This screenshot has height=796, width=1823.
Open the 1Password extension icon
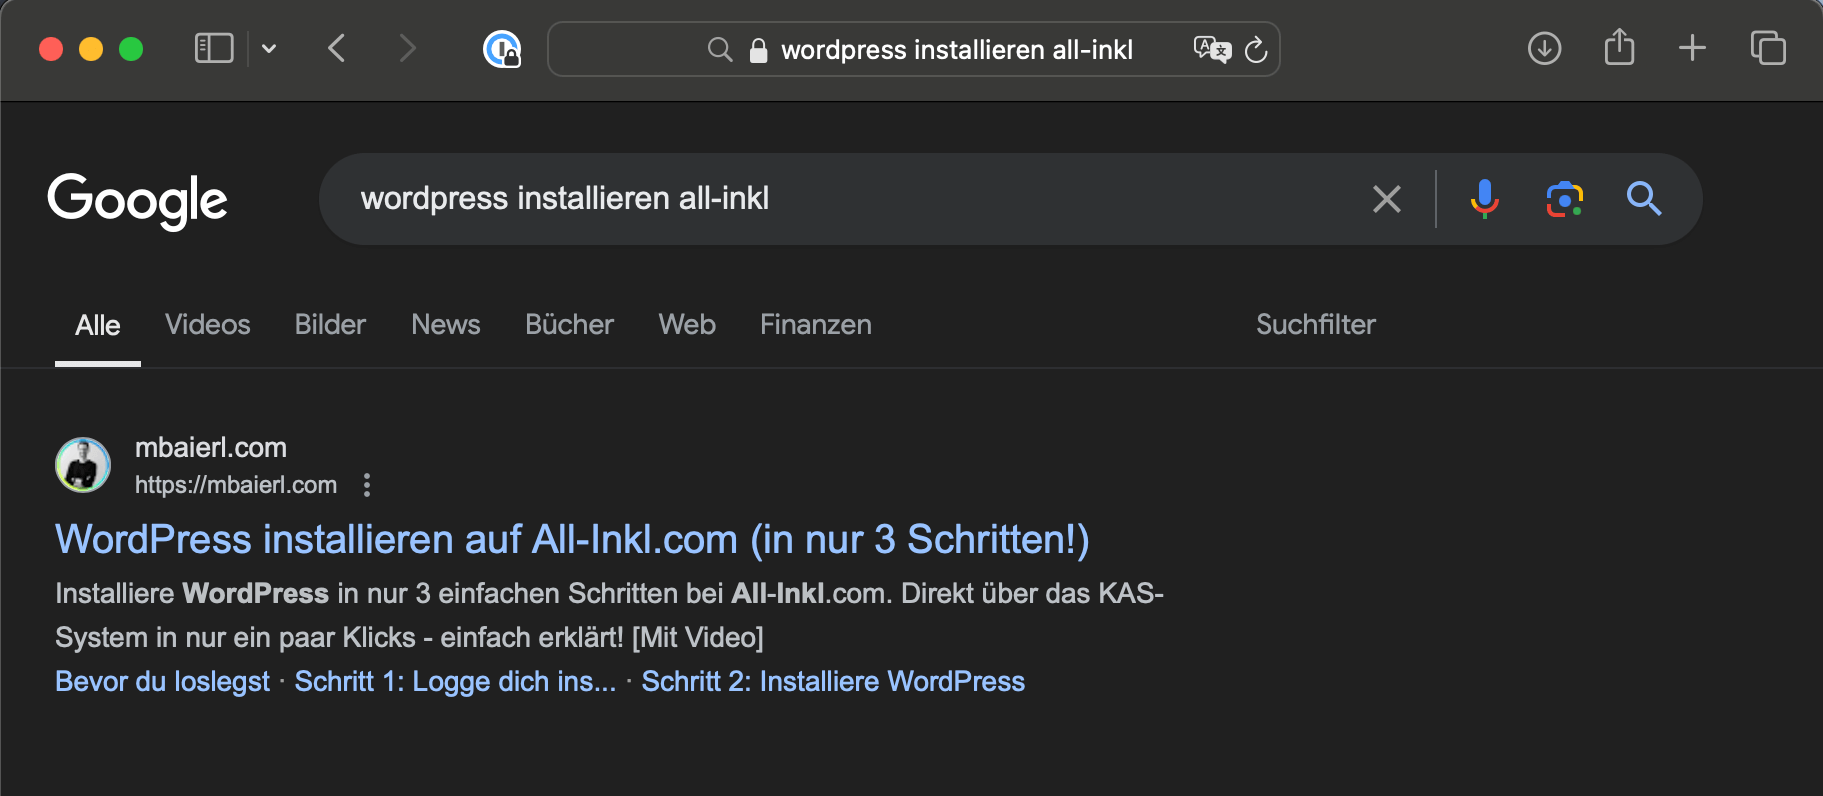click(x=502, y=49)
